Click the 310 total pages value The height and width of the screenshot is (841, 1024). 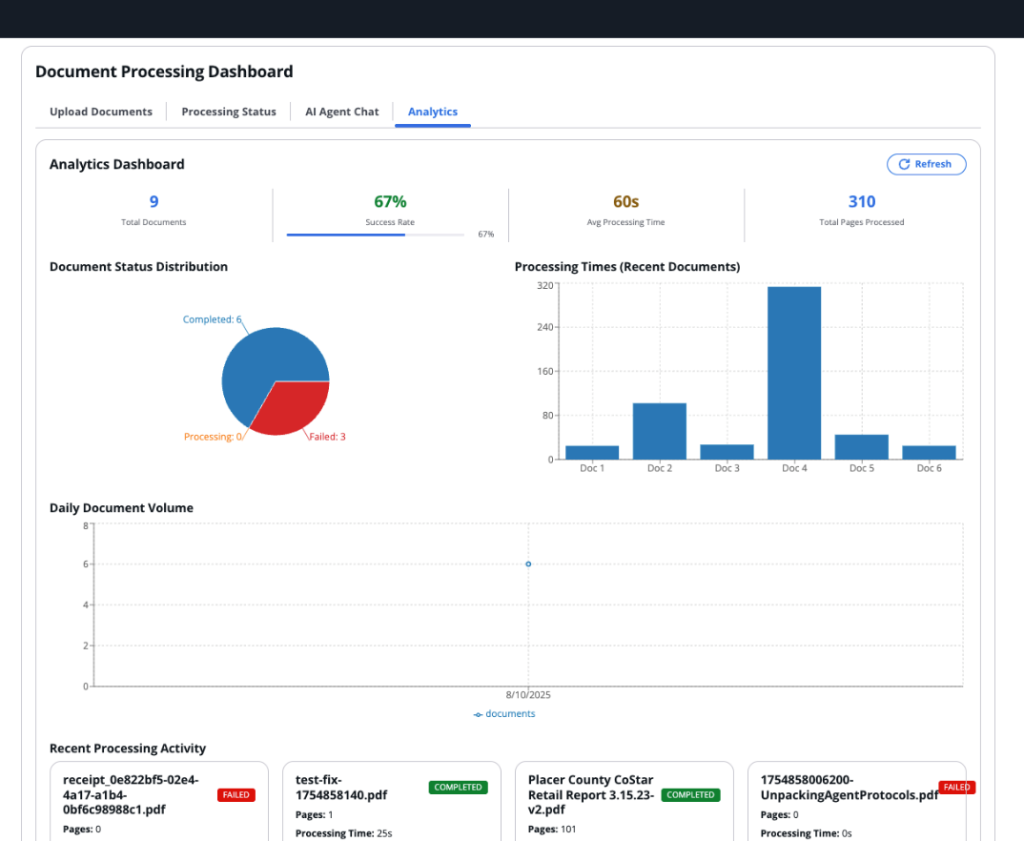(x=861, y=202)
